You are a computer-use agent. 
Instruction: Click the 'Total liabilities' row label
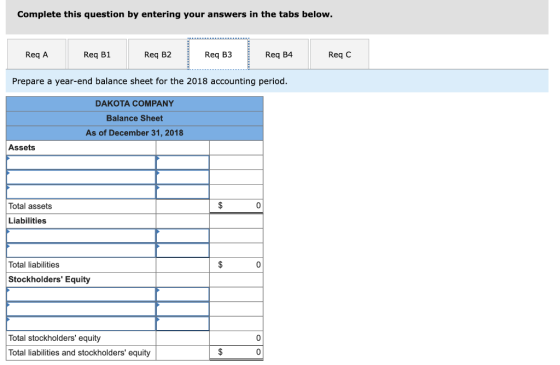coord(34,265)
